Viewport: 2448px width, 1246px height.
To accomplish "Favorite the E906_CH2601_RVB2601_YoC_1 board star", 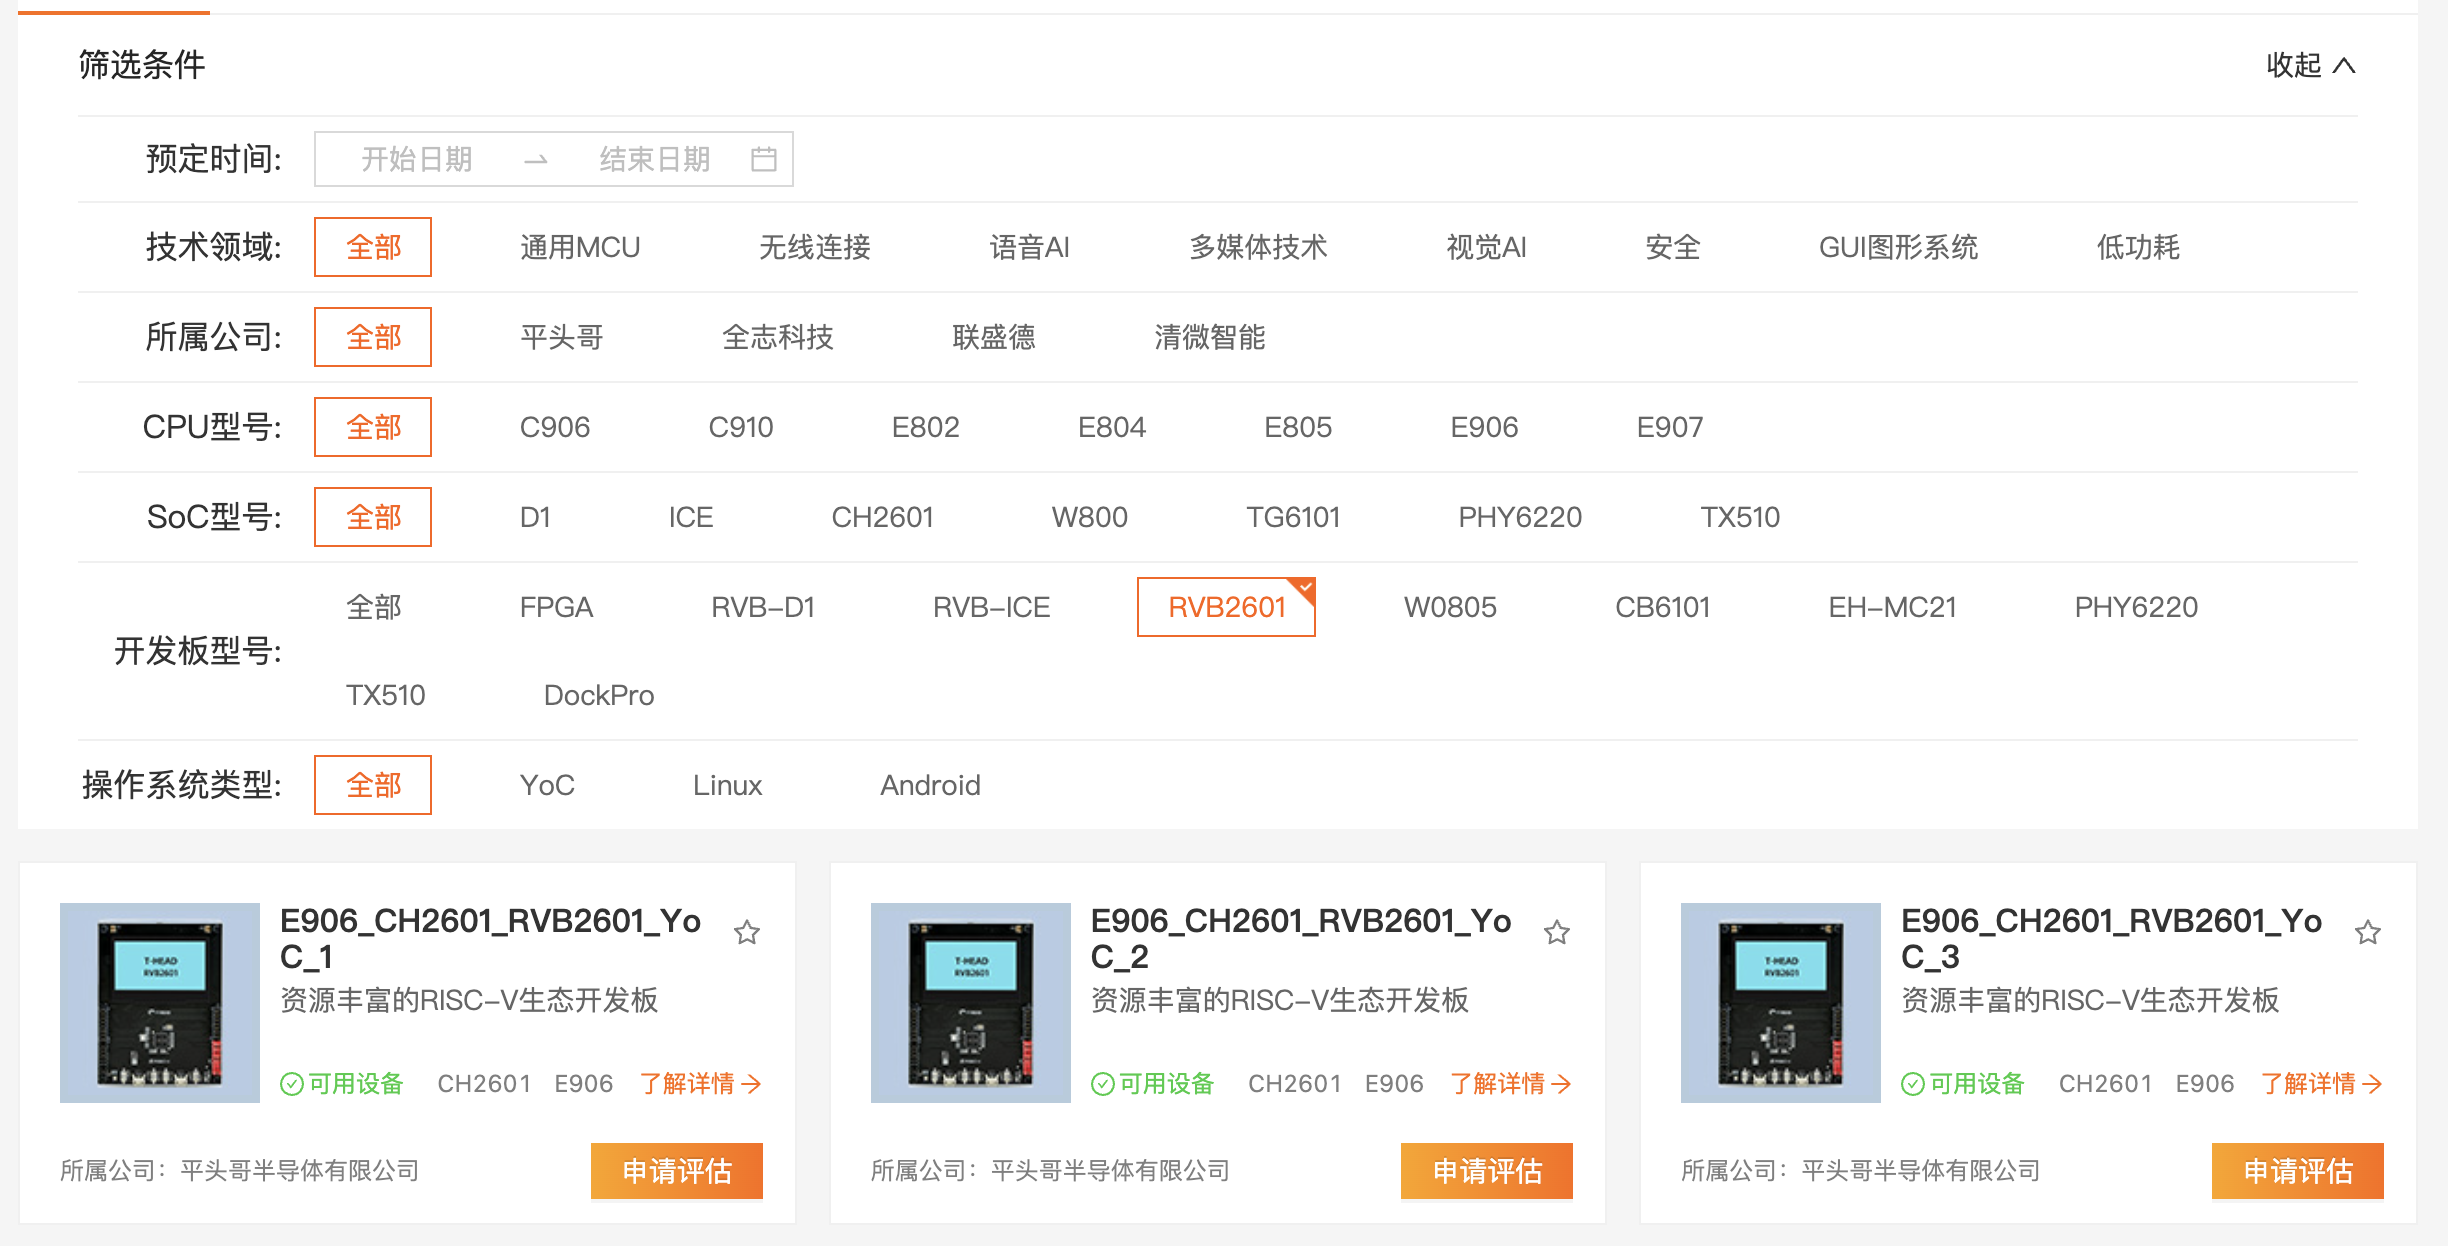I will [746, 933].
